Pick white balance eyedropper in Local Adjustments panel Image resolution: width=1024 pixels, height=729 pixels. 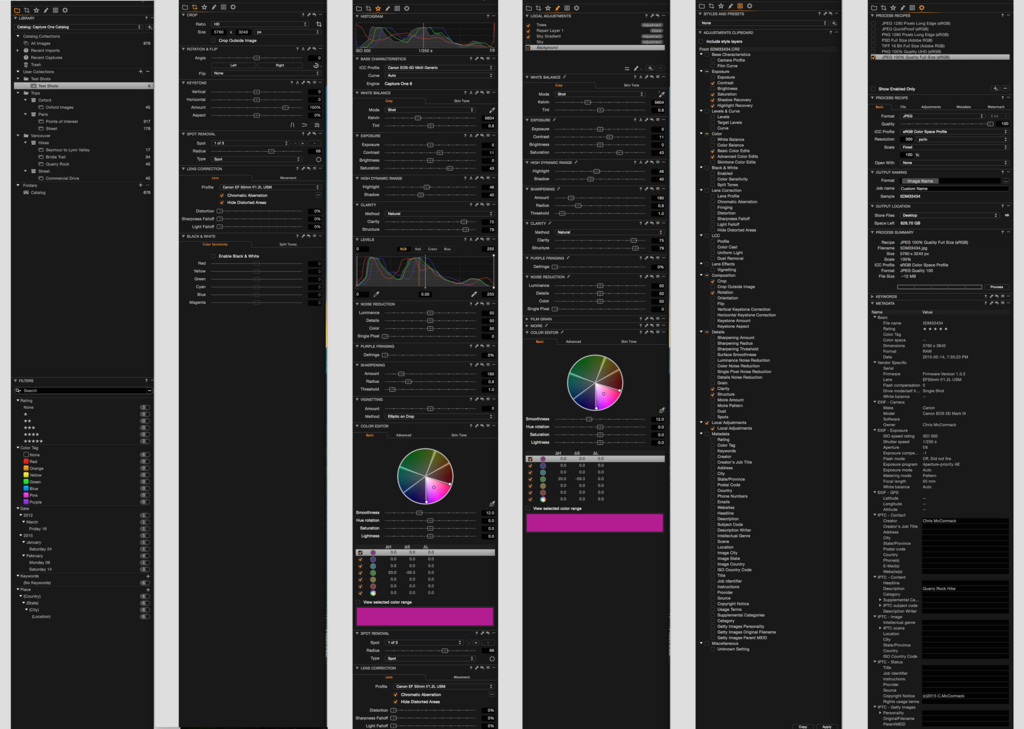(x=662, y=94)
